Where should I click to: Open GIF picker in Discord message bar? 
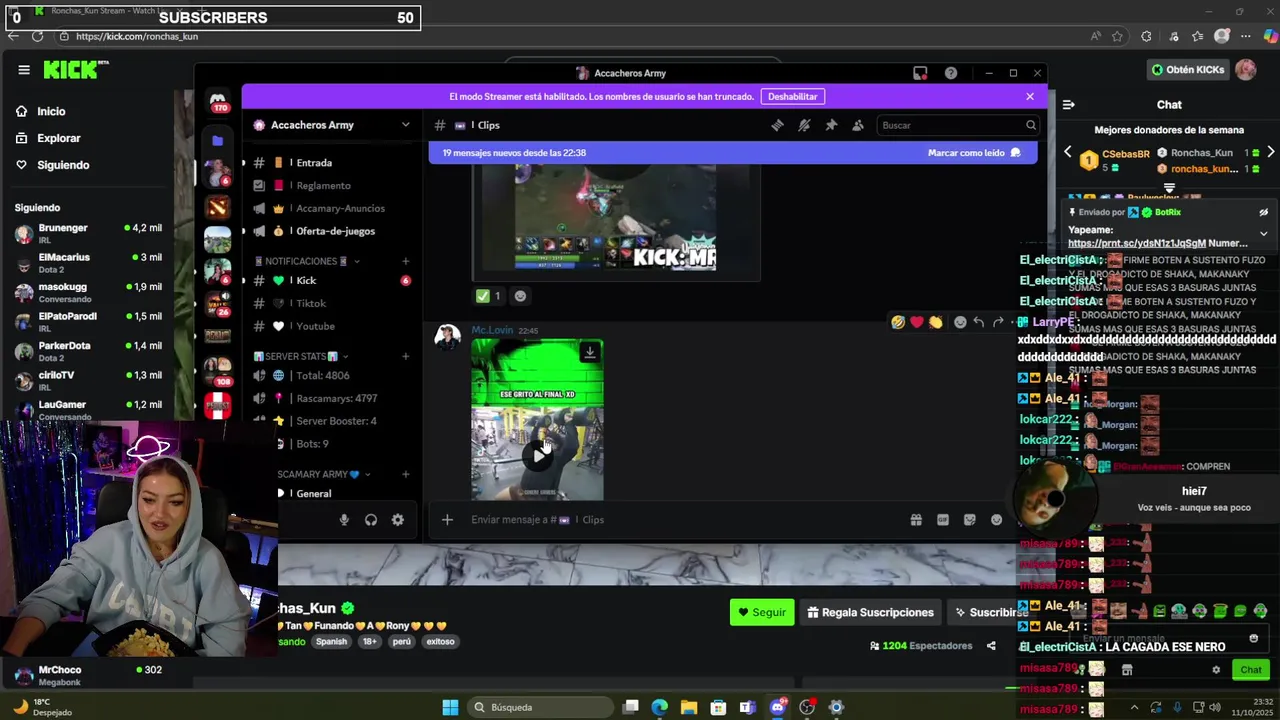(x=943, y=520)
